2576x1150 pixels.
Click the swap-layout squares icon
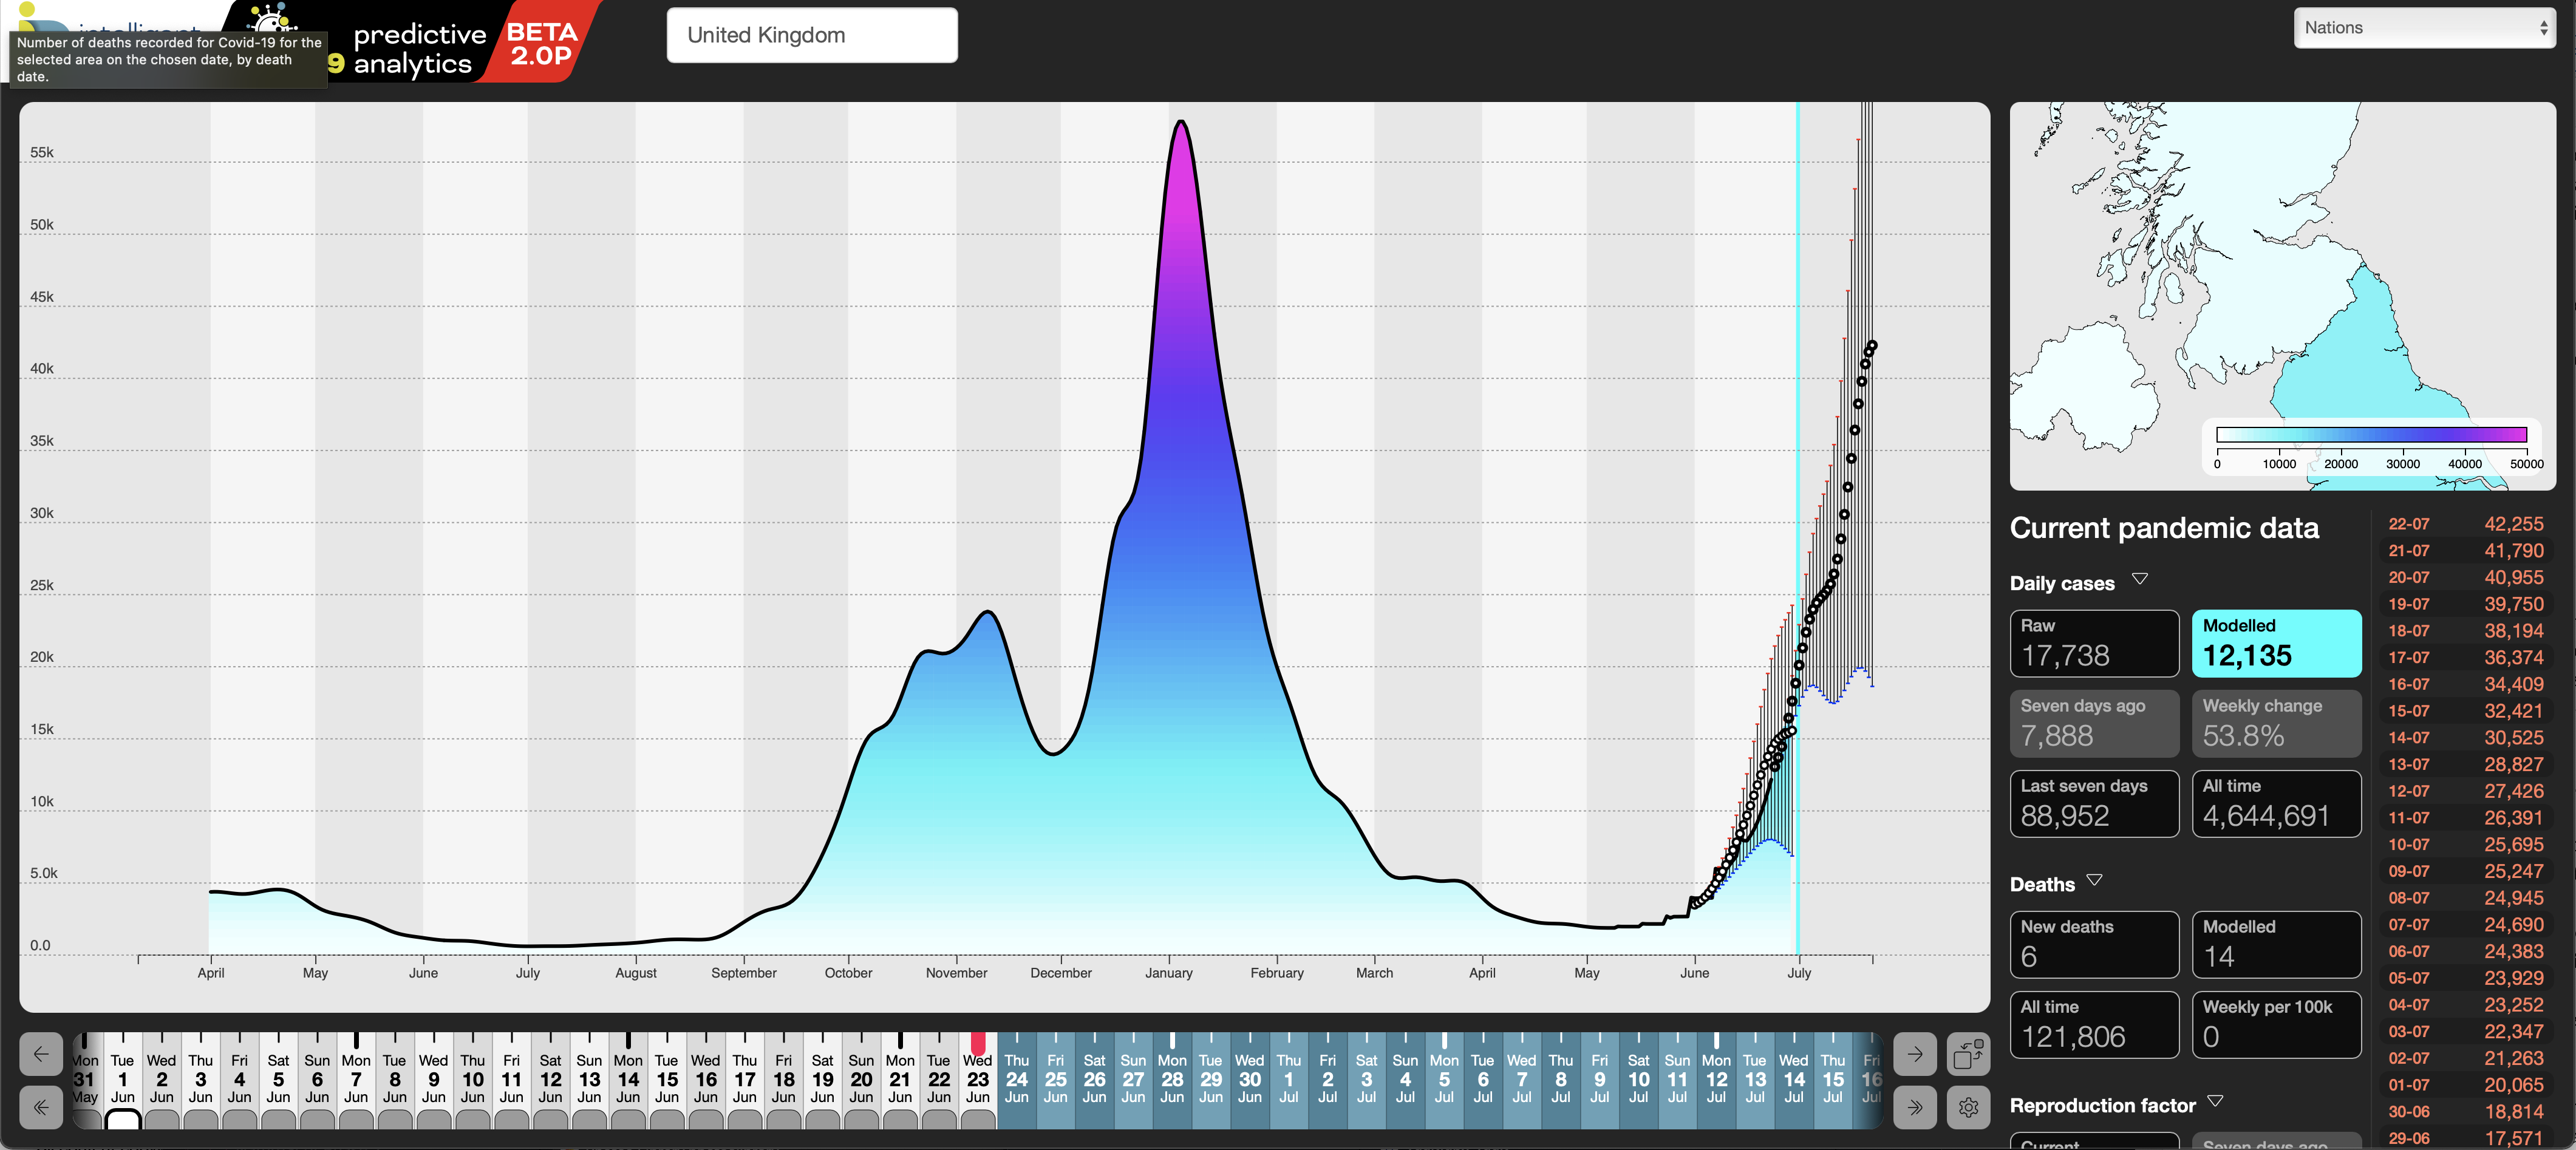[x=1968, y=1054]
